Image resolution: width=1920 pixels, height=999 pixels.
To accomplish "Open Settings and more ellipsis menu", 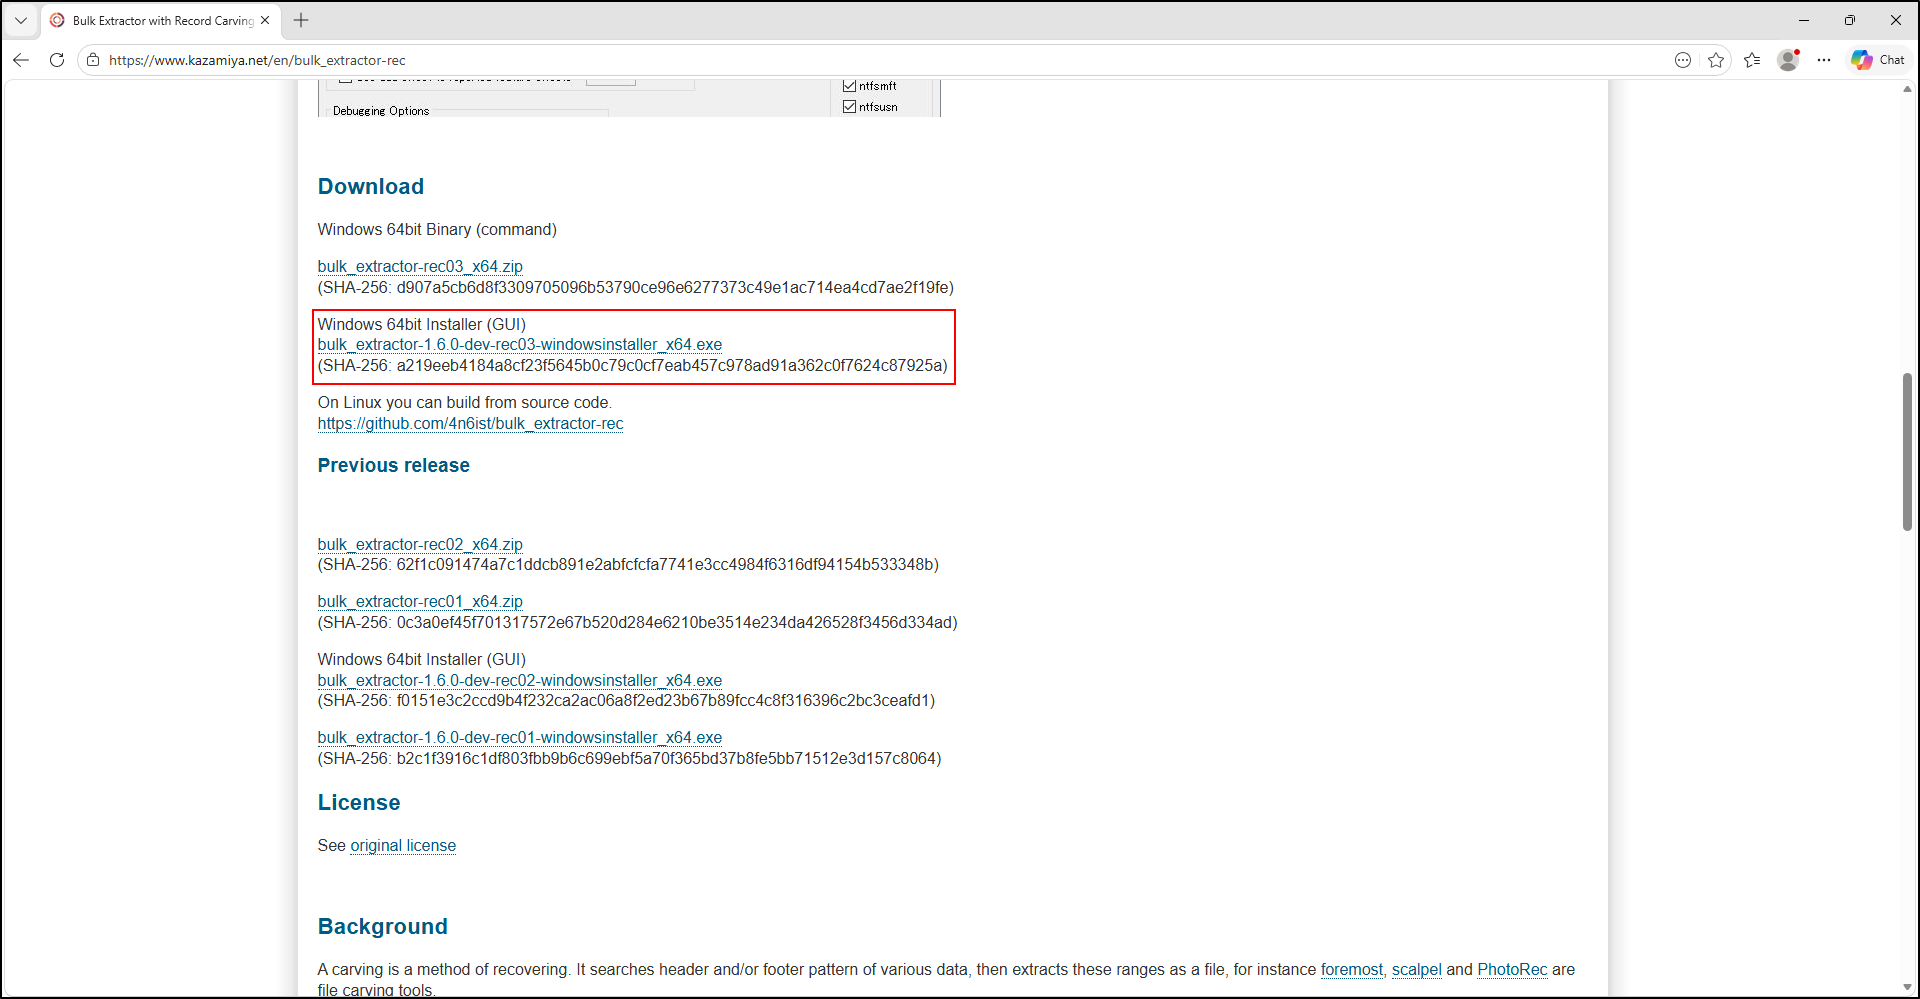I will 1824,60.
